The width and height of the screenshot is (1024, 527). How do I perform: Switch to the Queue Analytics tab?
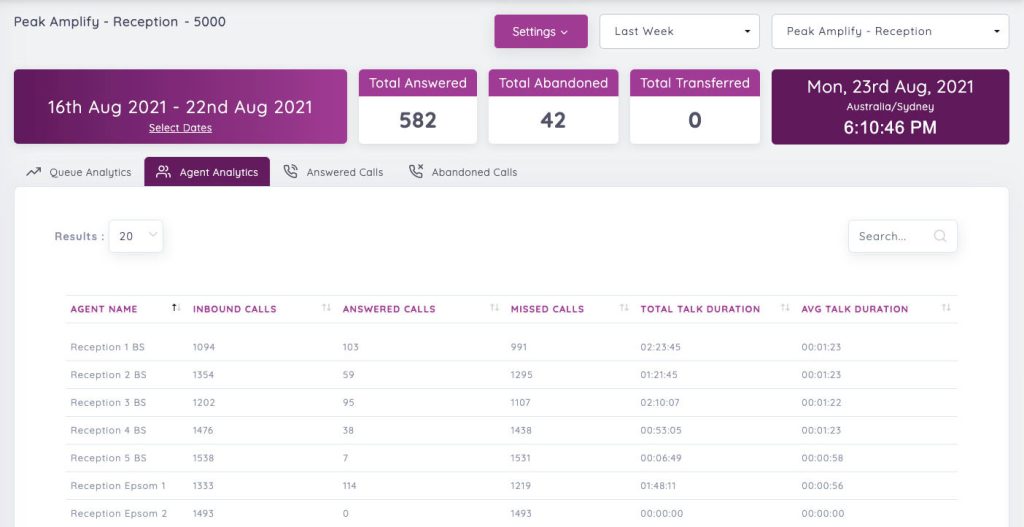click(x=90, y=173)
